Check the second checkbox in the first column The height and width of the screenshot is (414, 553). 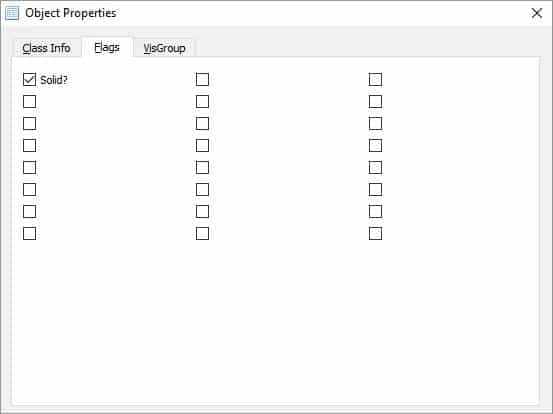pyautogui.click(x=29, y=102)
